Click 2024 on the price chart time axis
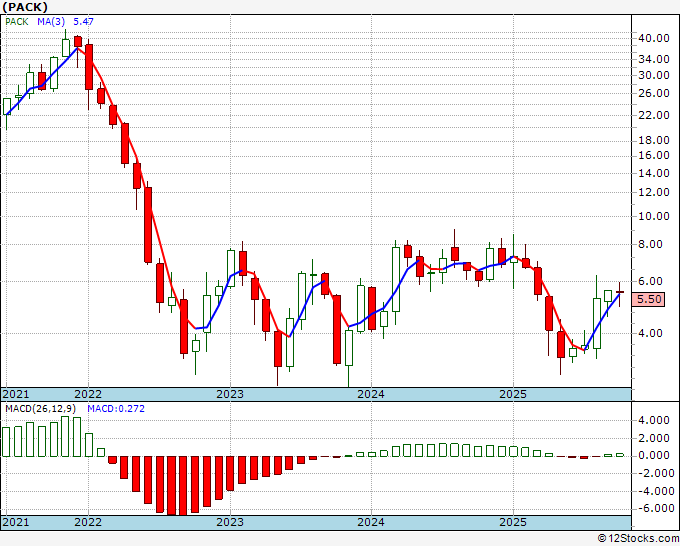 [x=371, y=394]
